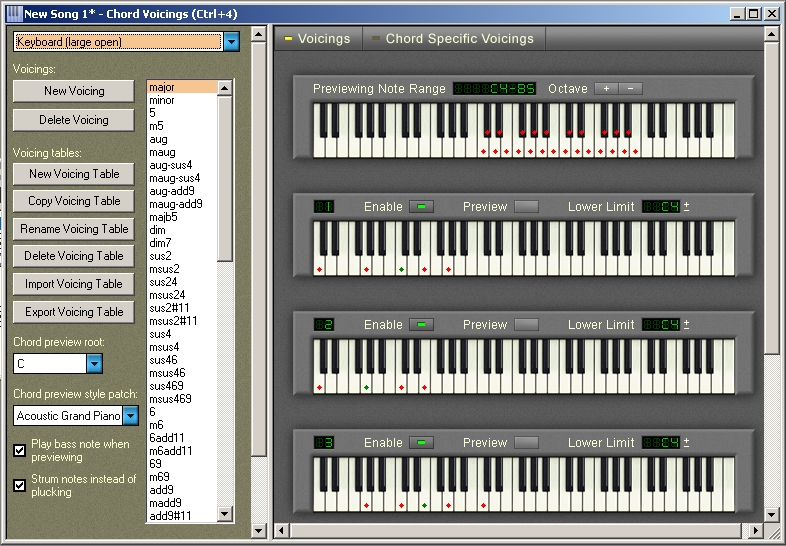786x546 pixels.
Task: Adjust Lower Limit ± on voicing 2
Action: (686, 325)
